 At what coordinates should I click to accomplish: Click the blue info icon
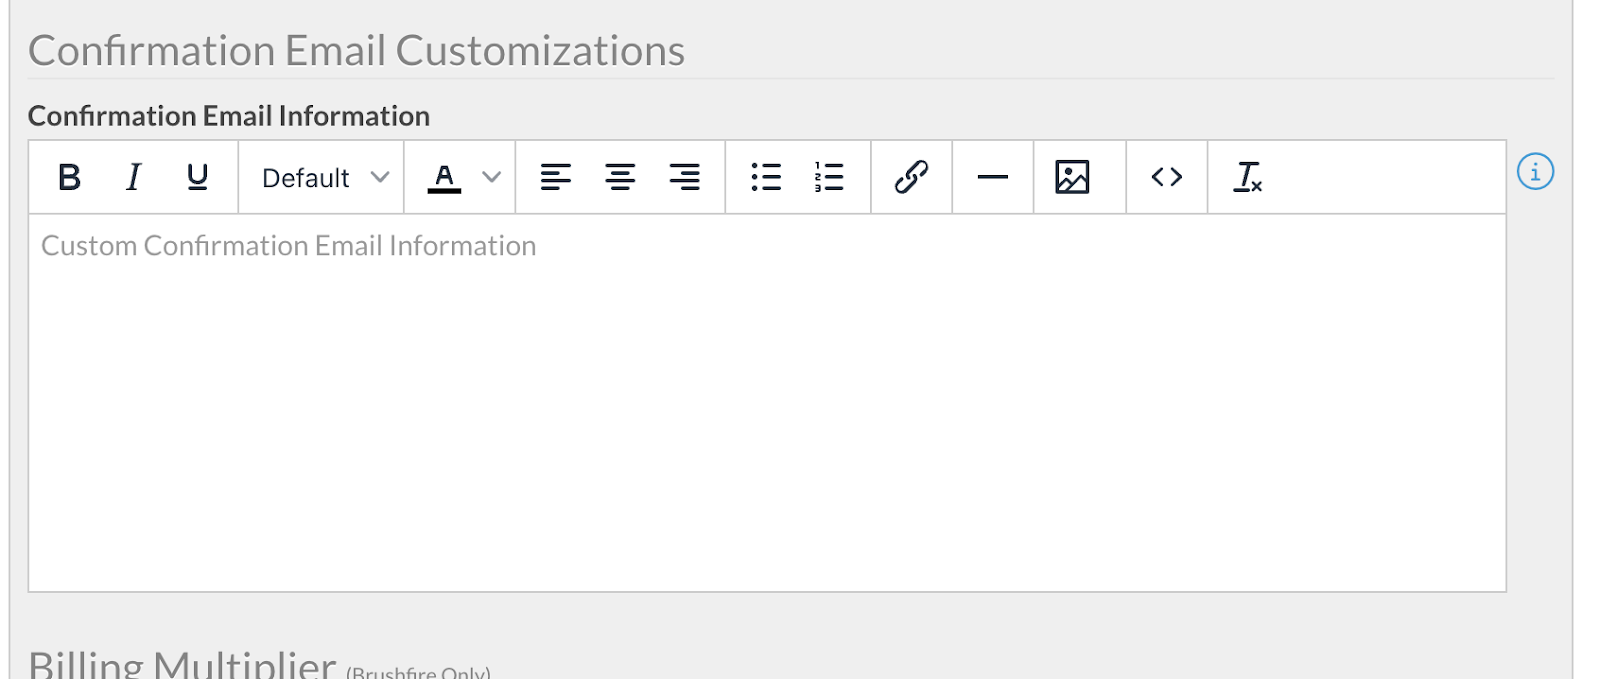pyautogui.click(x=1535, y=172)
